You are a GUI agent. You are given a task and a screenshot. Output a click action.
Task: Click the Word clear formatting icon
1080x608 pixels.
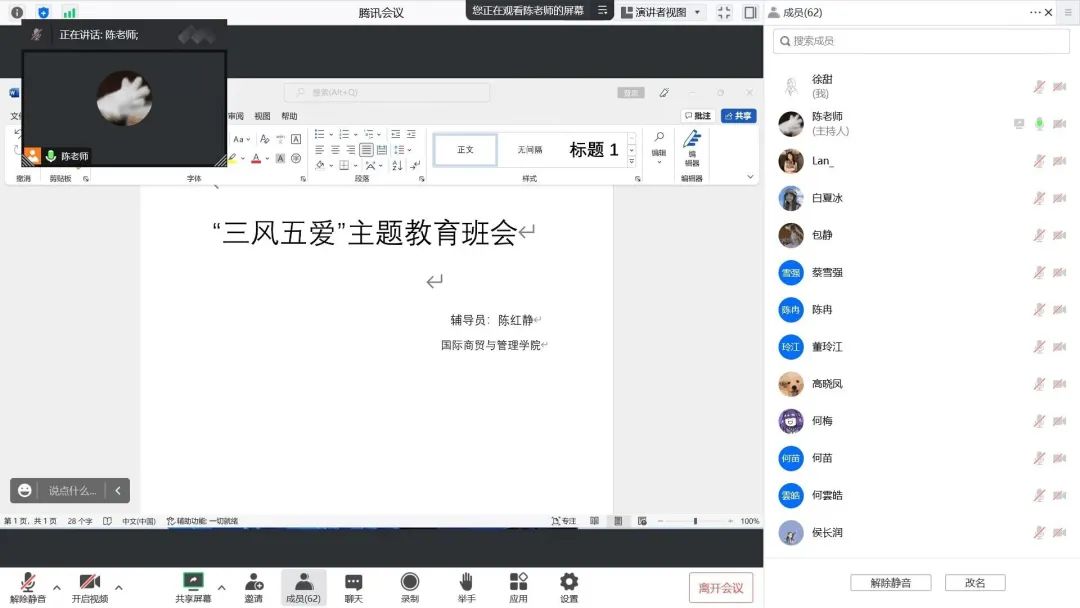(264, 139)
